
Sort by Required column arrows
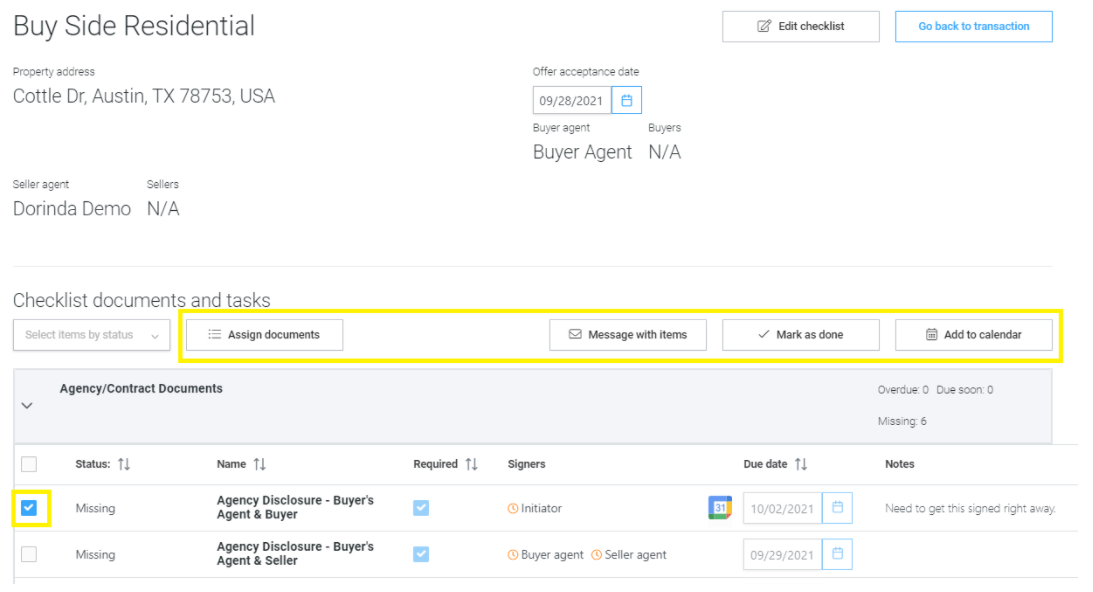click(x=471, y=464)
